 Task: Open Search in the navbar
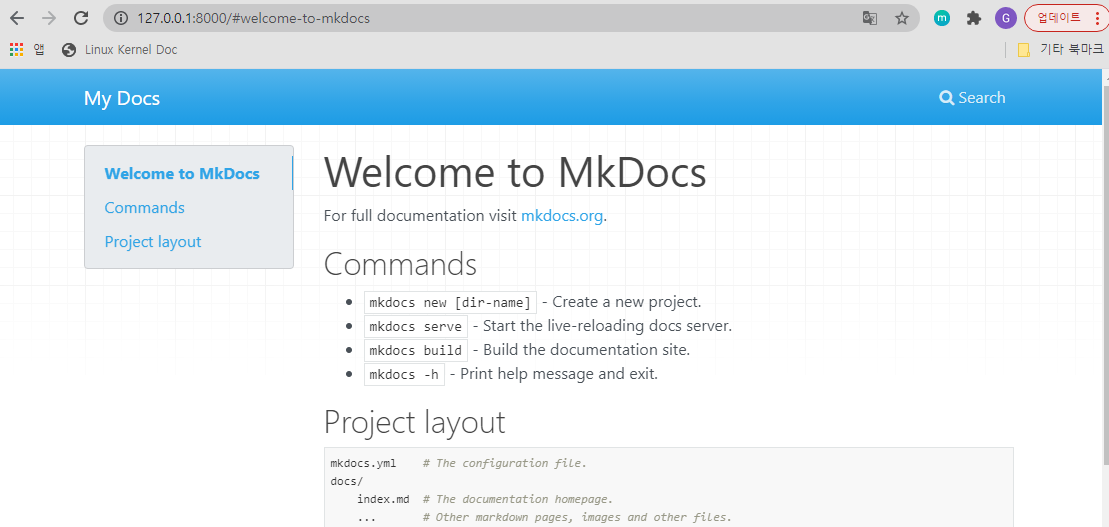tap(972, 98)
